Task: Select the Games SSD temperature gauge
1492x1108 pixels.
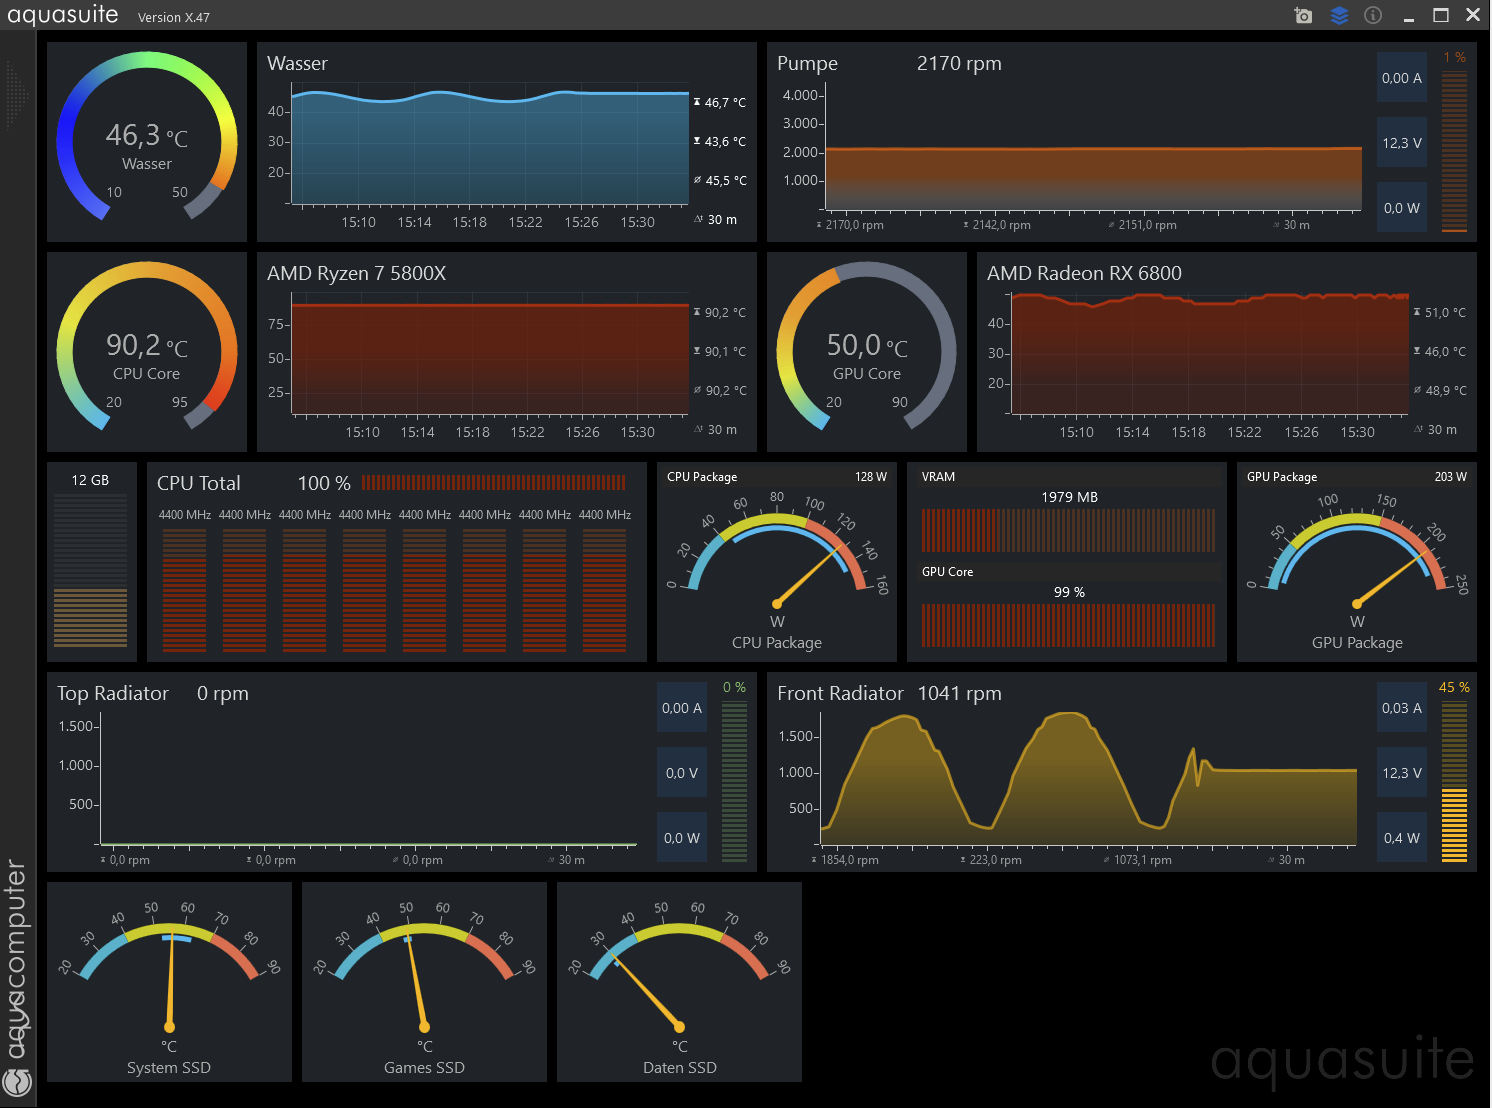Action: pos(424,982)
